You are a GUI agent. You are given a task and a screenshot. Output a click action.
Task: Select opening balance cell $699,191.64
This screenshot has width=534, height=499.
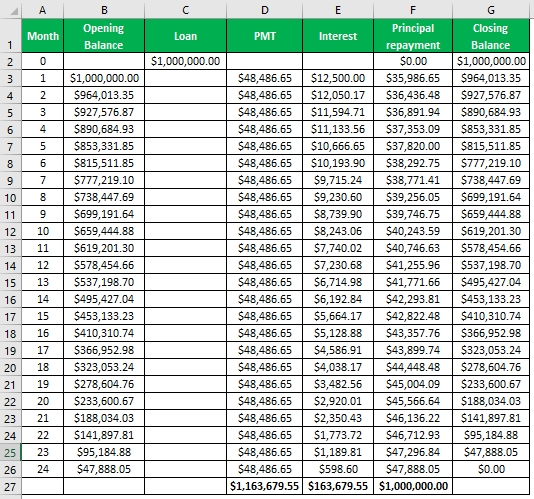click(104, 214)
